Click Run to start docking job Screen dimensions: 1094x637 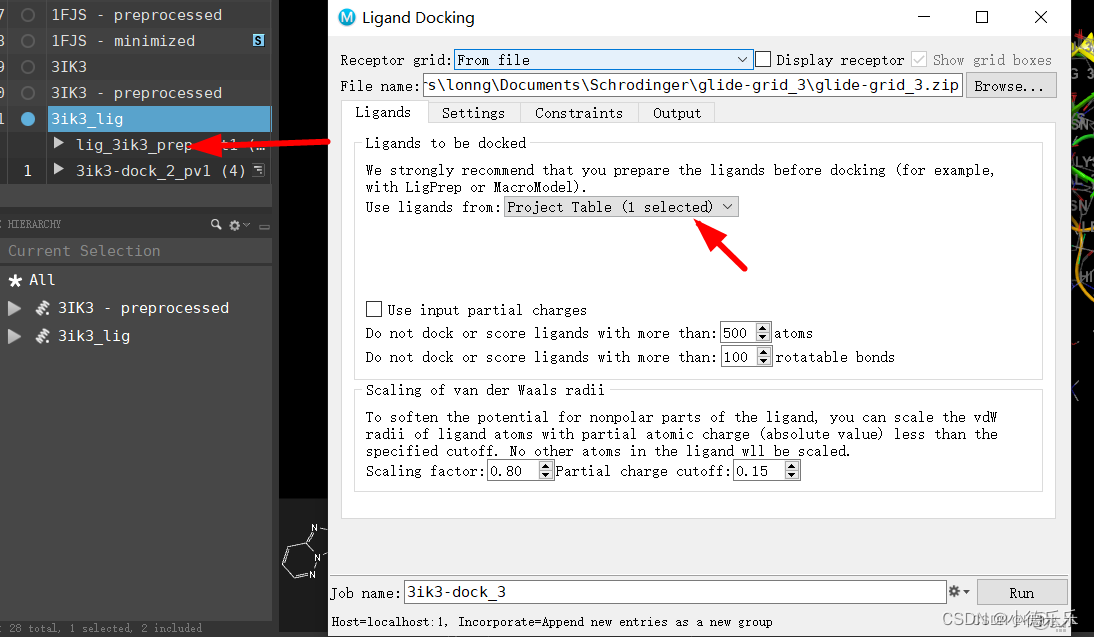click(x=1021, y=592)
